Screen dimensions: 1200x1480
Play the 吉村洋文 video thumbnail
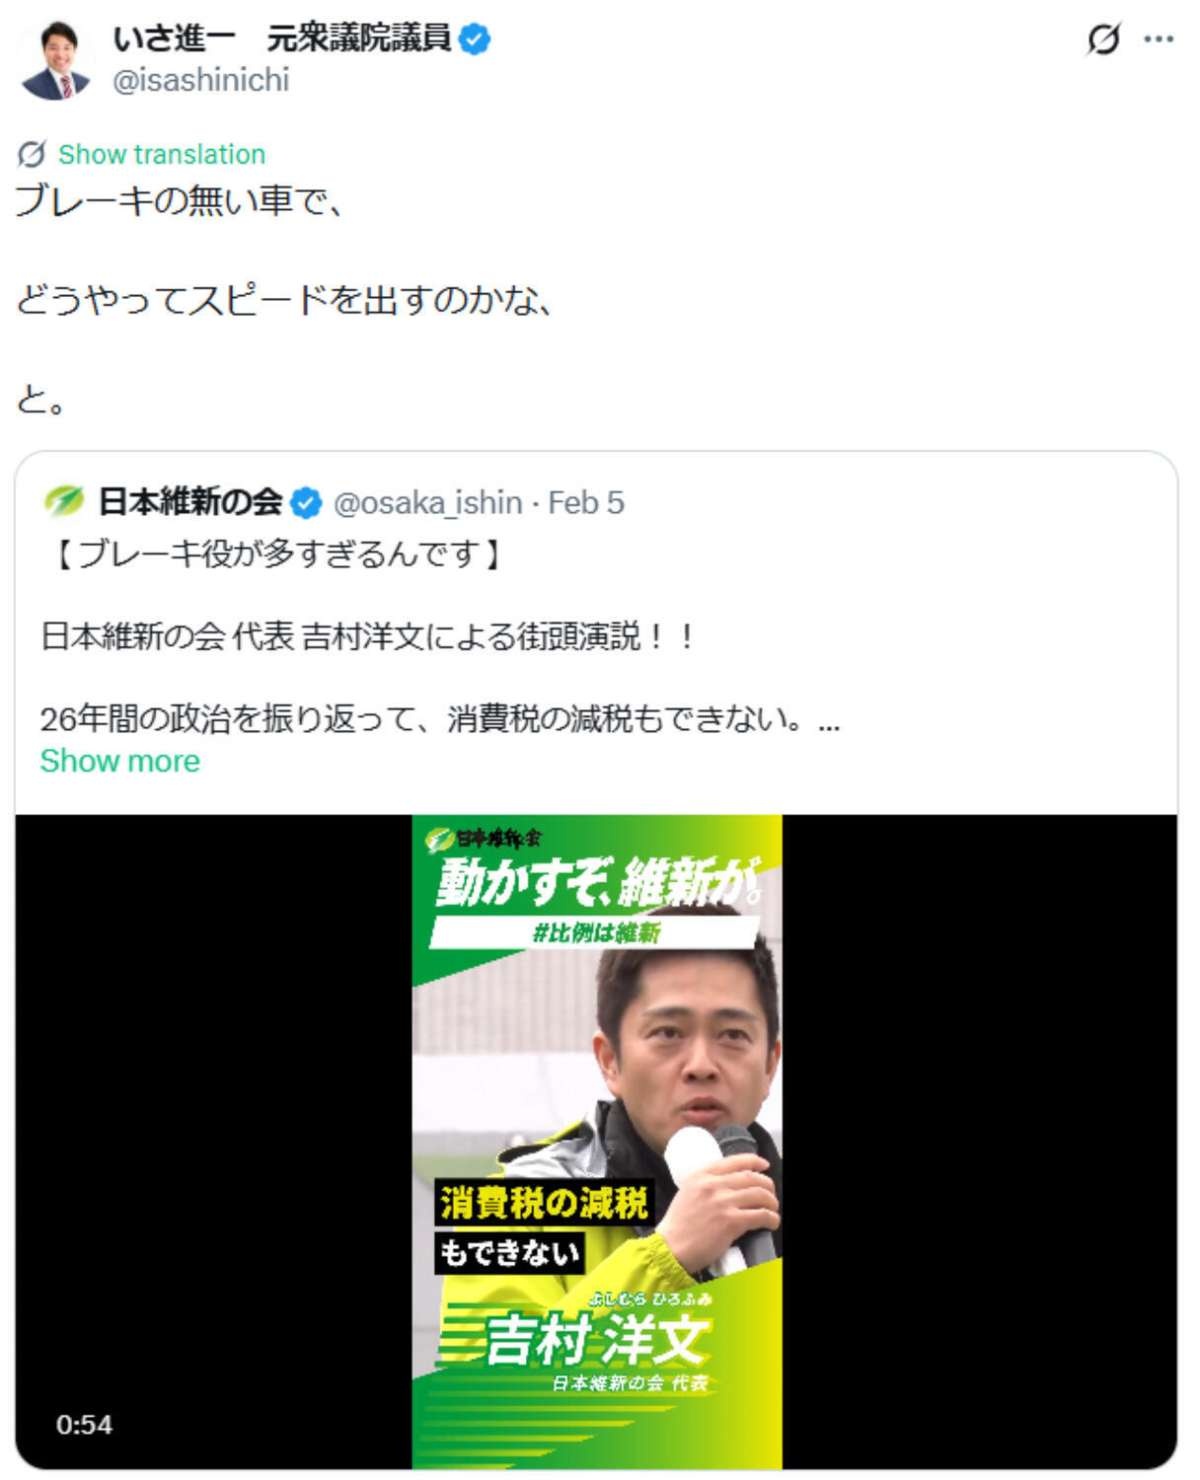(x=597, y=1141)
